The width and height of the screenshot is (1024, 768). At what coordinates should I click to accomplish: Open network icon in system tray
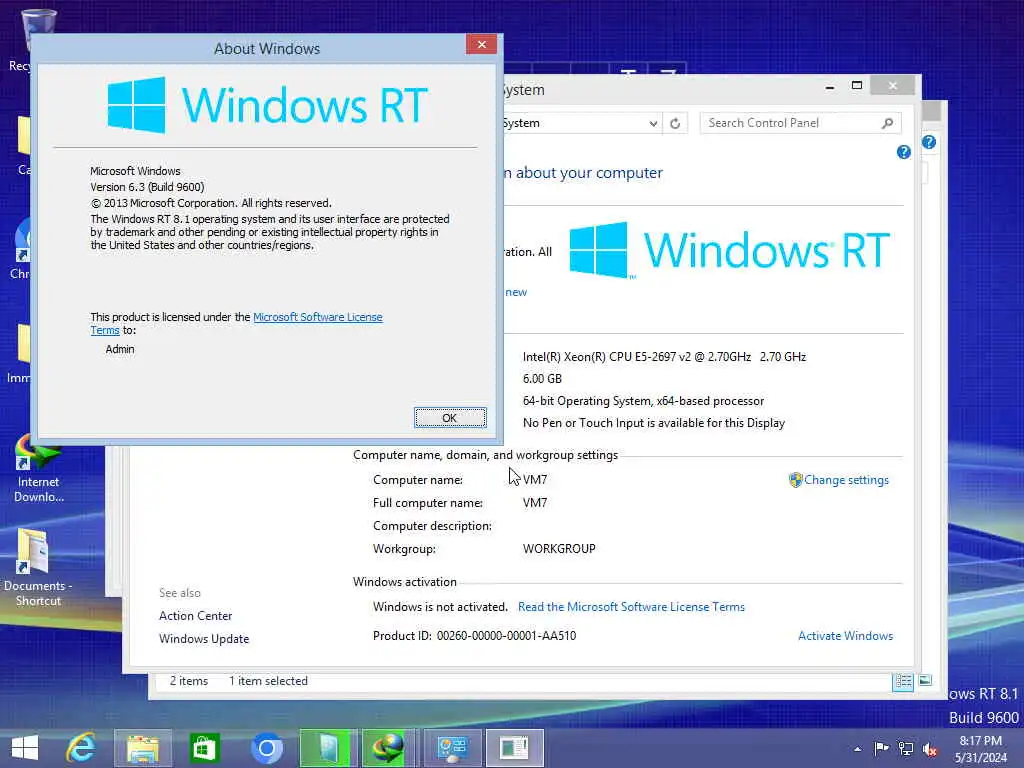pos(906,748)
